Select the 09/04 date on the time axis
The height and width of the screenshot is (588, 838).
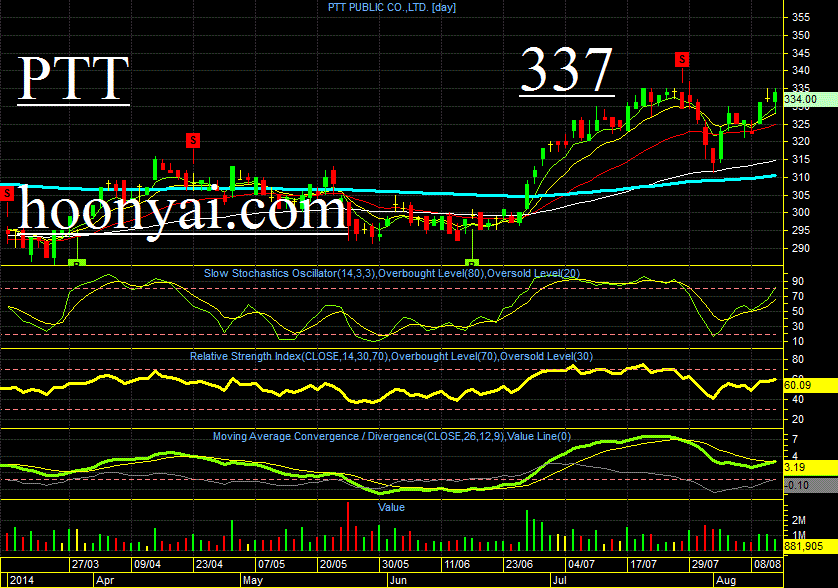tap(148, 564)
